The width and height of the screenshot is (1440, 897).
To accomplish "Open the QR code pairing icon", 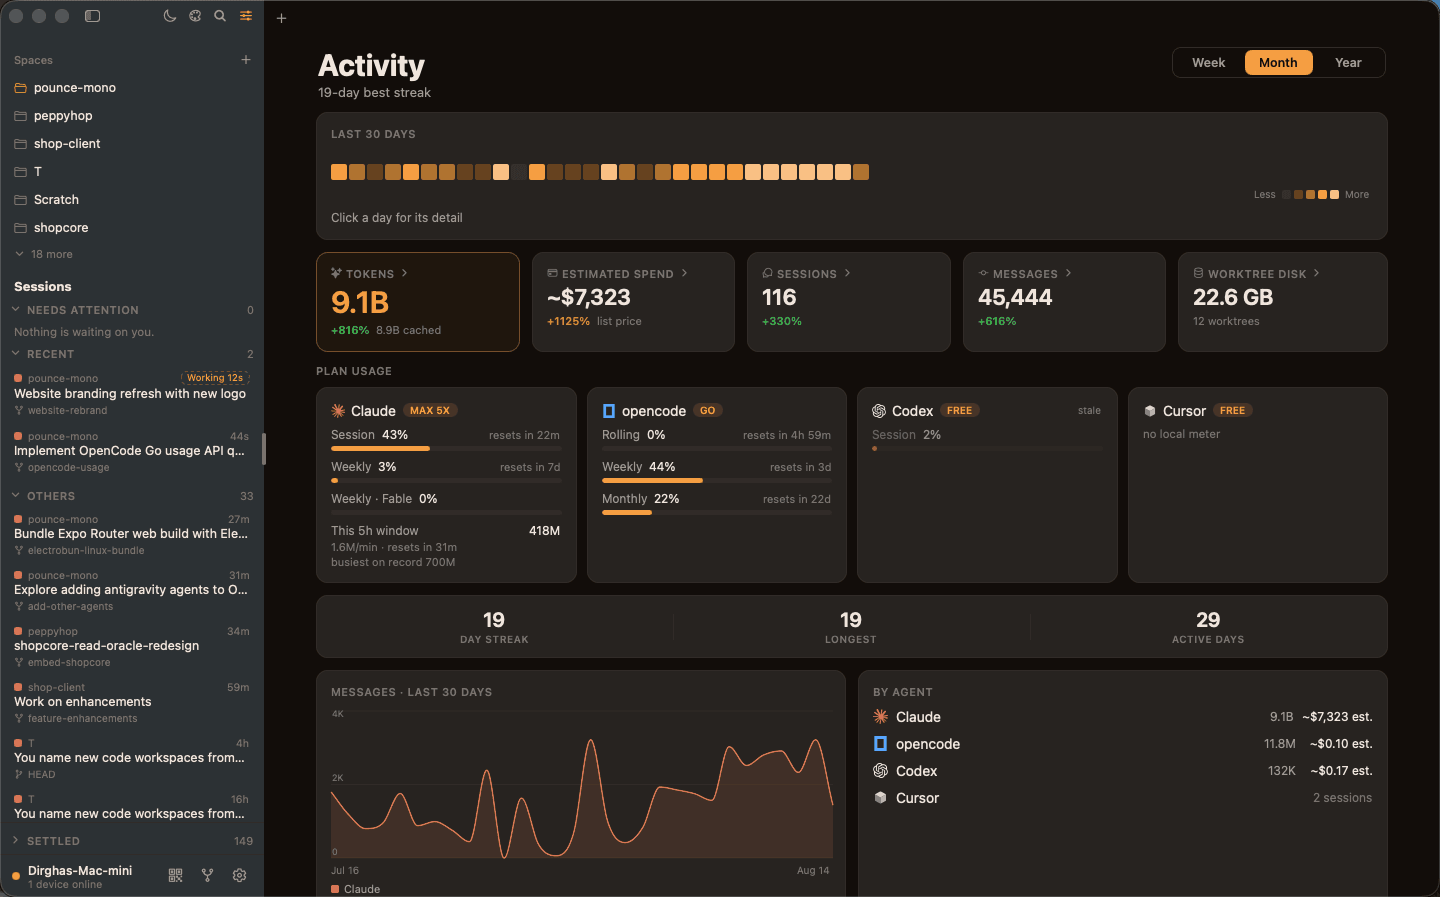I will [x=176, y=875].
